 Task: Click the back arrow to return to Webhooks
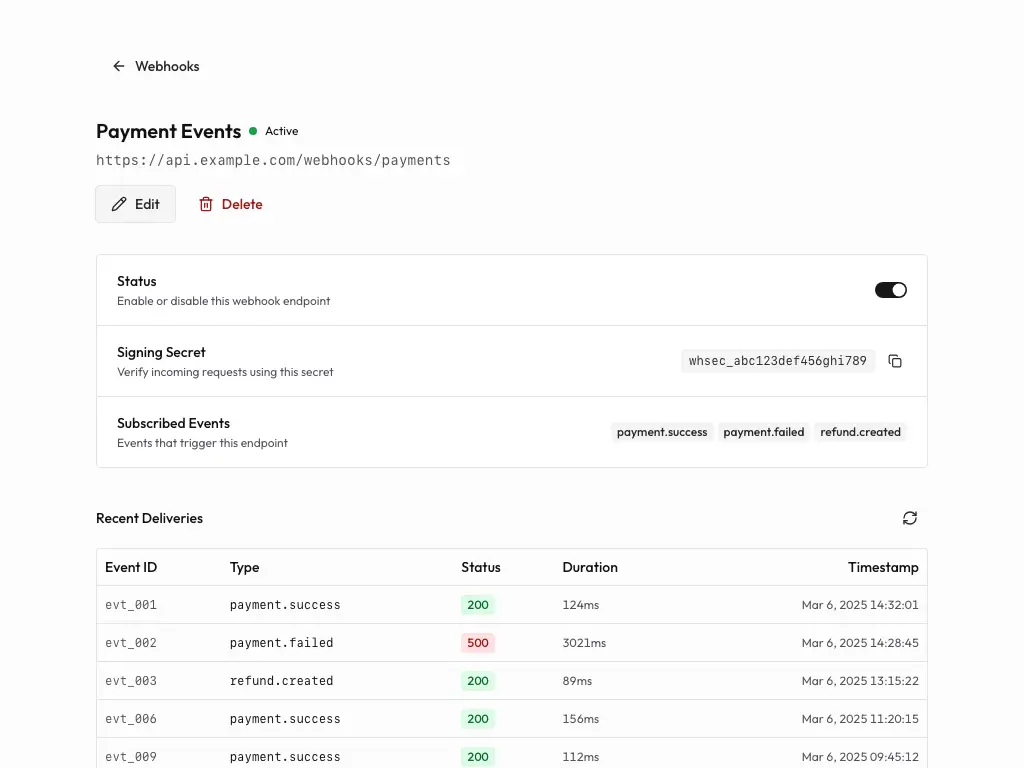(118, 65)
